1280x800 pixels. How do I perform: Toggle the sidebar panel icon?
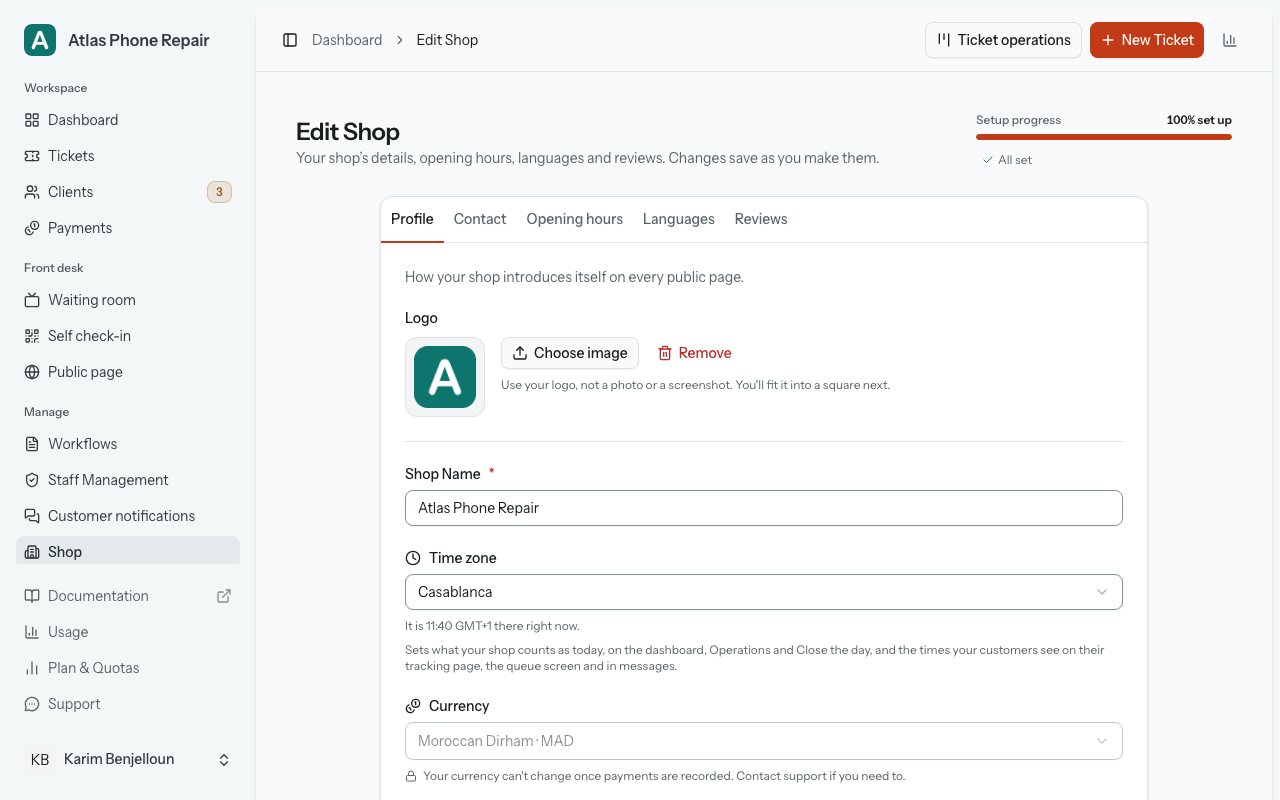[290, 40]
